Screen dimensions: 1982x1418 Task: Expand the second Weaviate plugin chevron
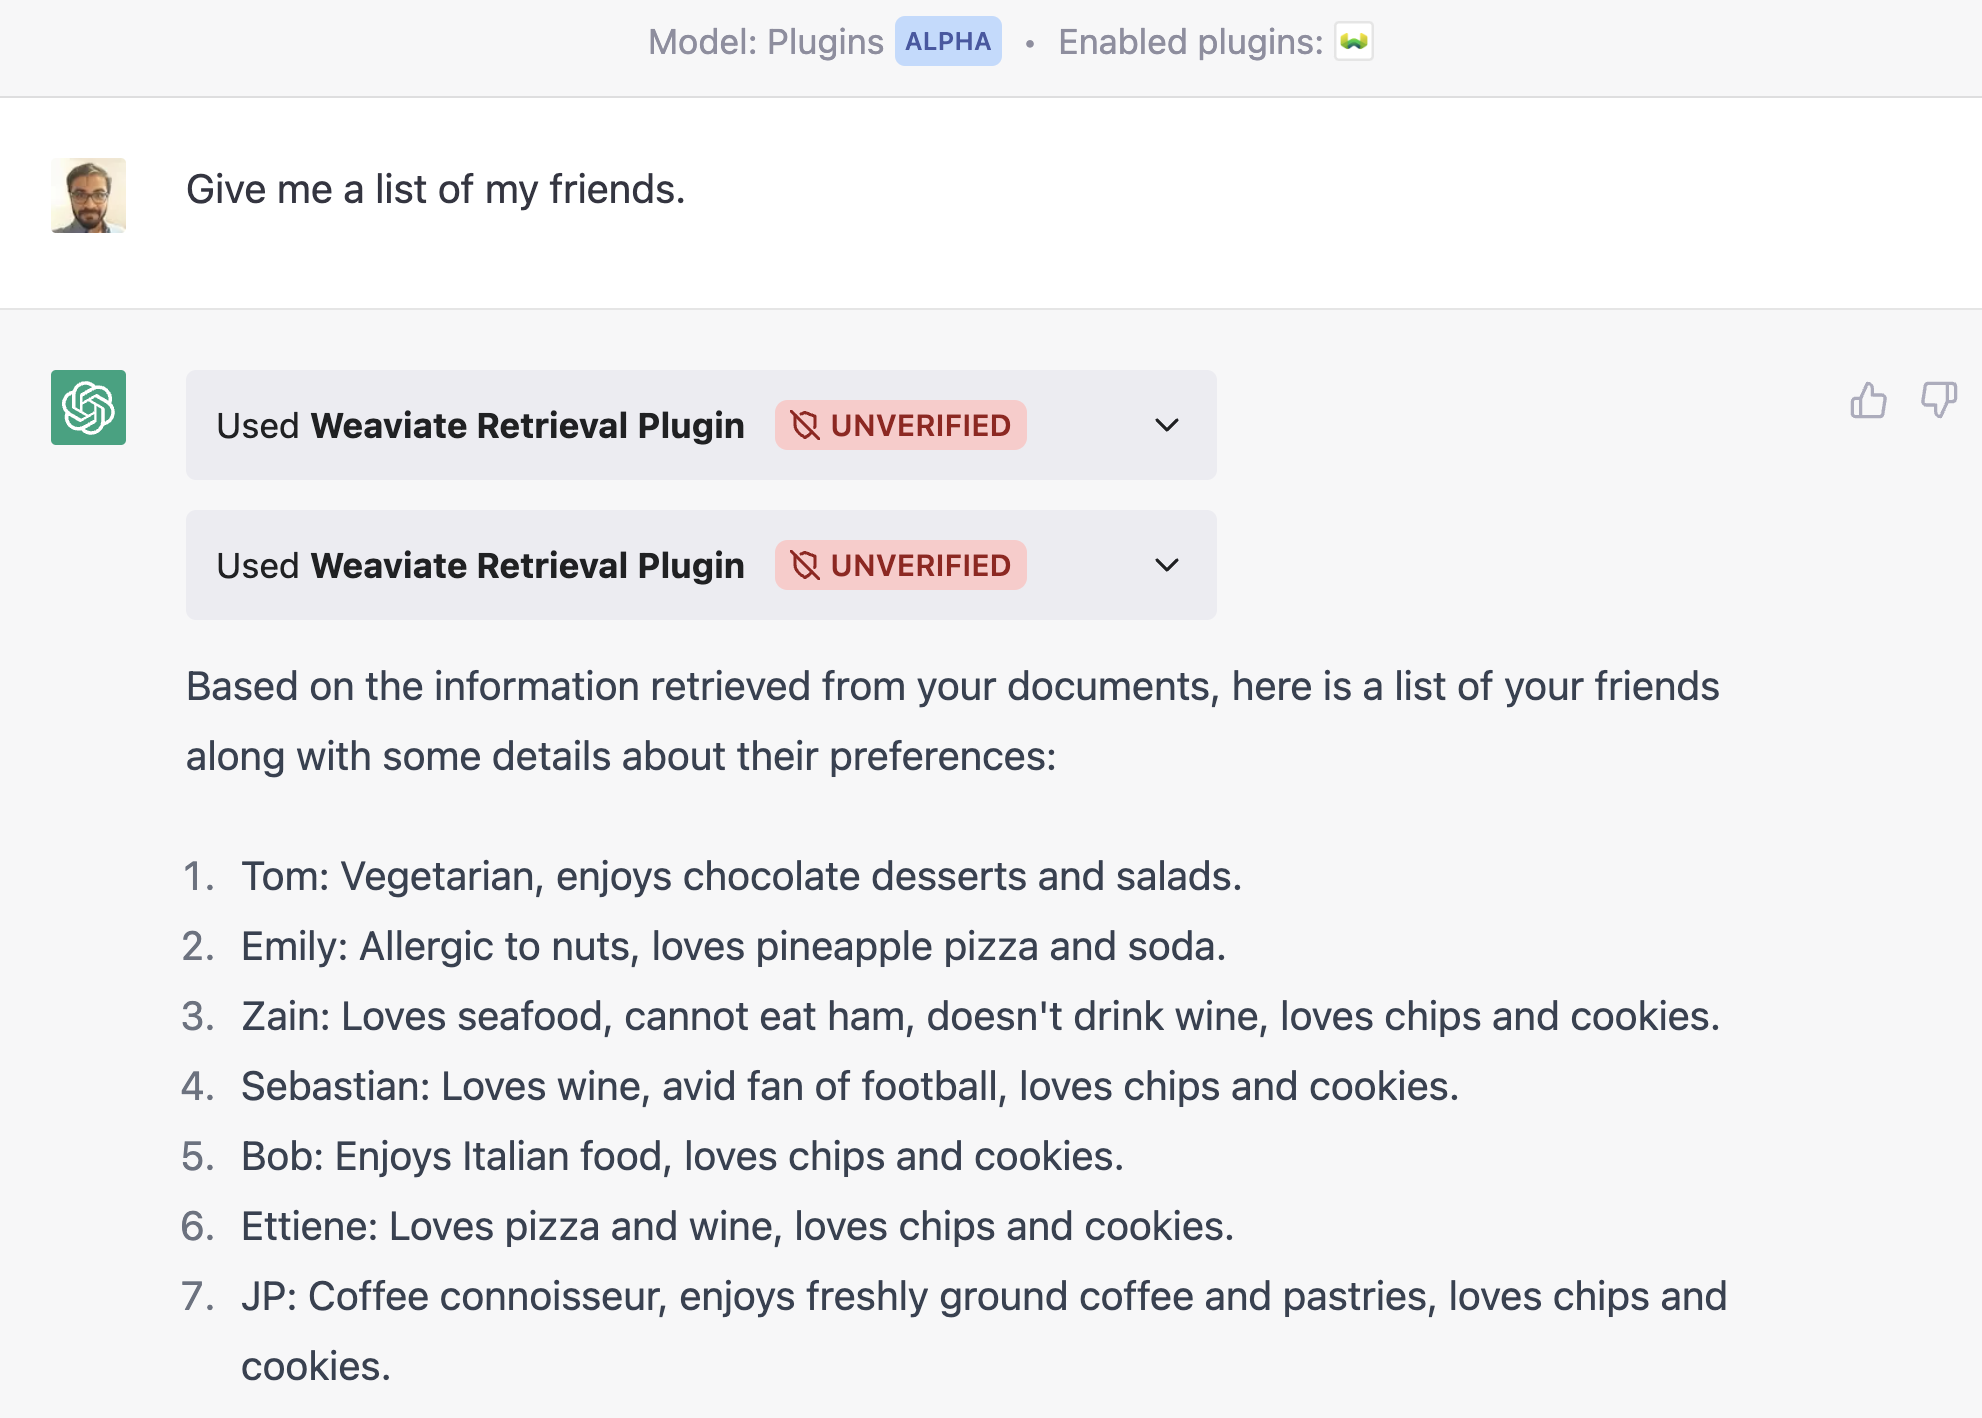click(1166, 566)
